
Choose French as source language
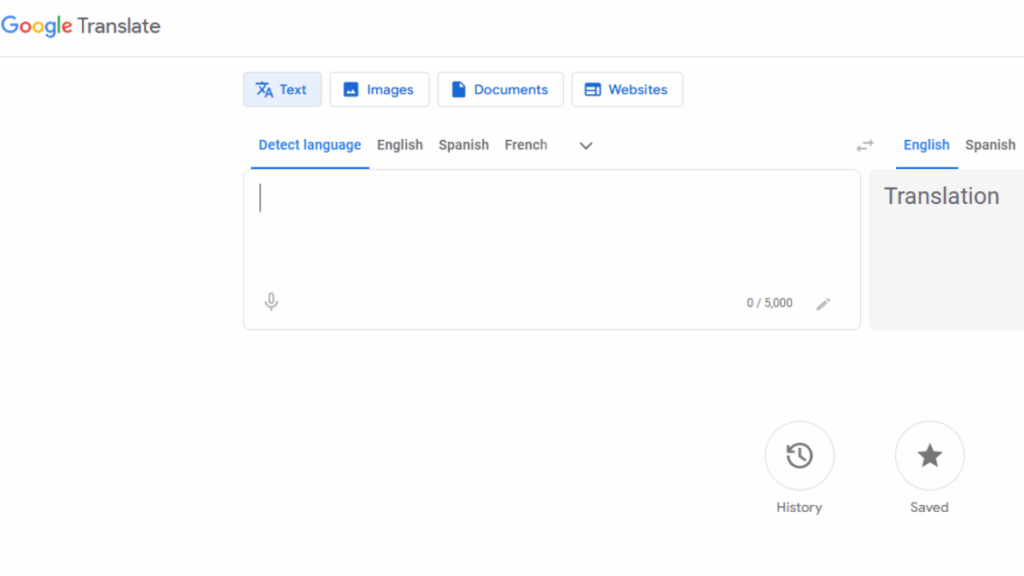pos(526,145)
